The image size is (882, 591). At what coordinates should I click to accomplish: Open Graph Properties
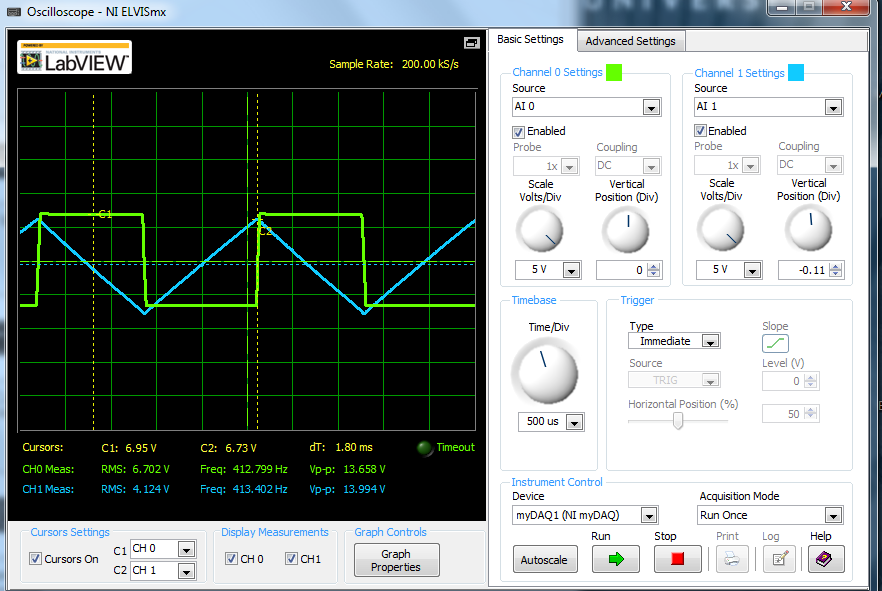(396, 560)
